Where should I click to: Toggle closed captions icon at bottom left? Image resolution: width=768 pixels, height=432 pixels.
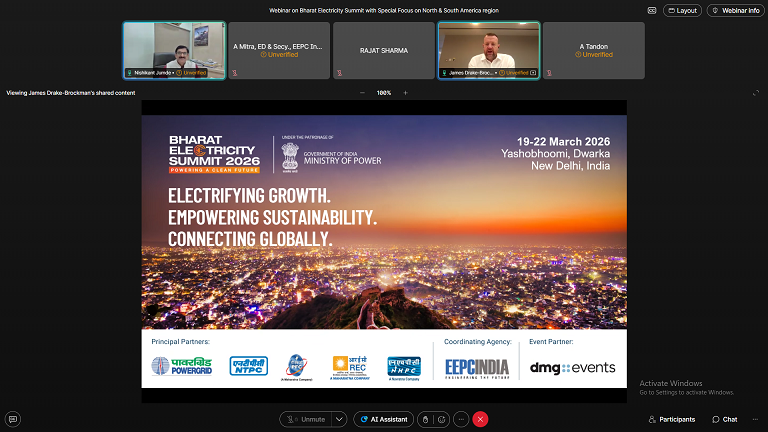tap(12, 419)
